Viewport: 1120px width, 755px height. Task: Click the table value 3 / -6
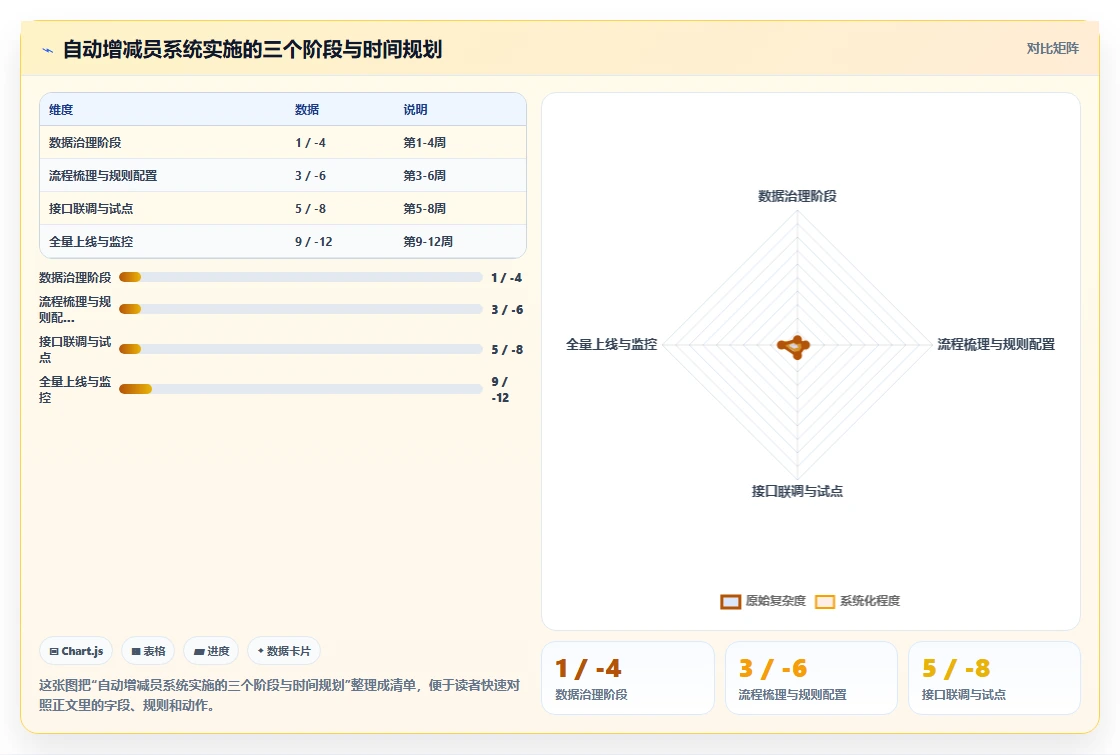point(310,176)
